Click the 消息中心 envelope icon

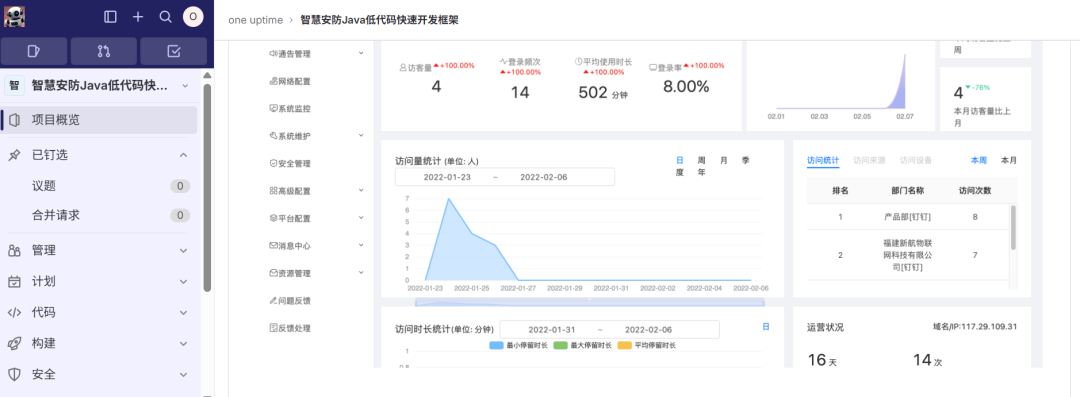[273, 245]
